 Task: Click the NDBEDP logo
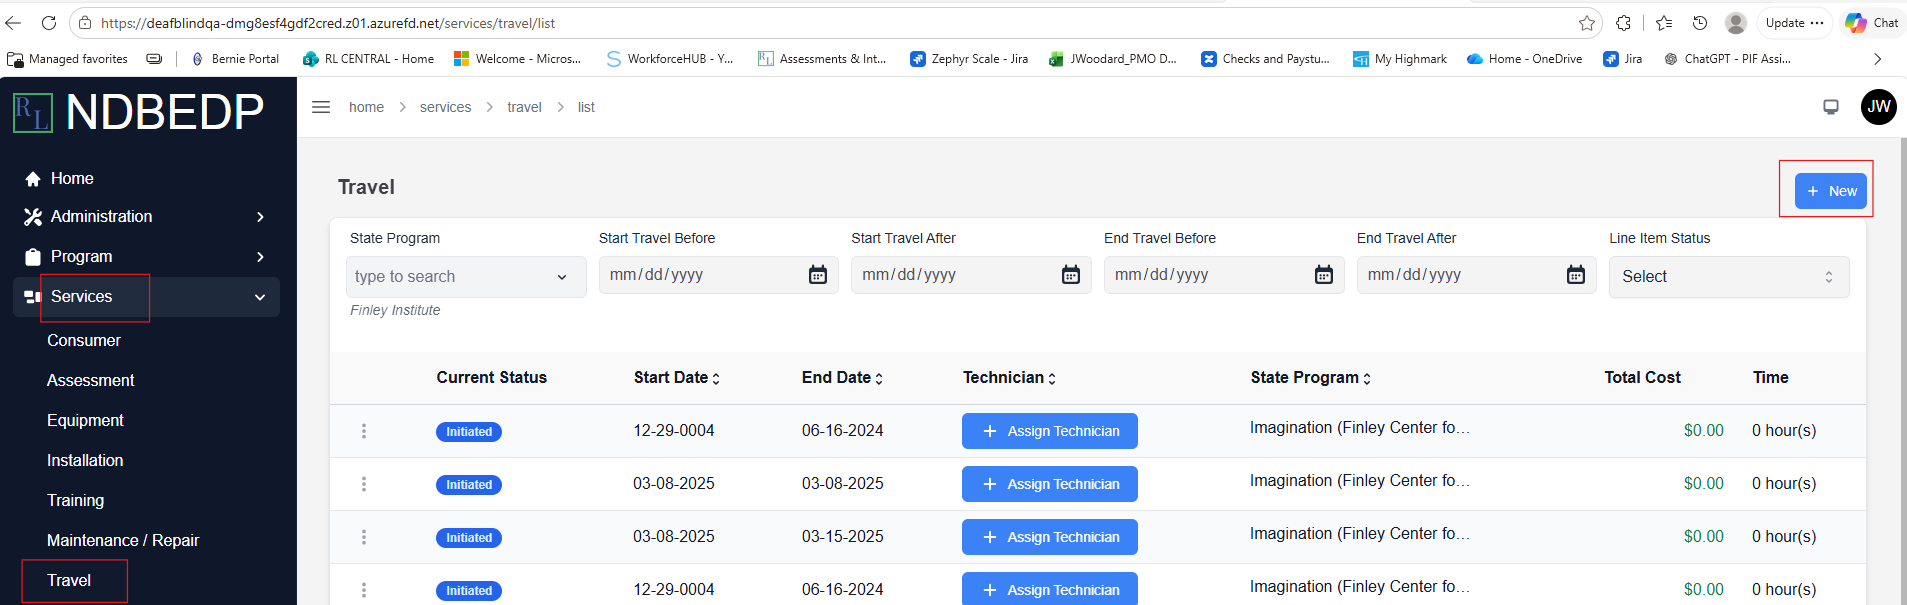coord(139,112)
